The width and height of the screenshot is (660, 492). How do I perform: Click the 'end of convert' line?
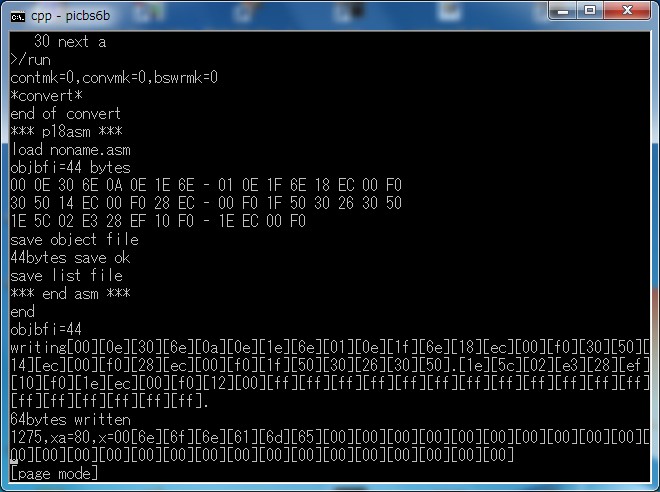65,114
